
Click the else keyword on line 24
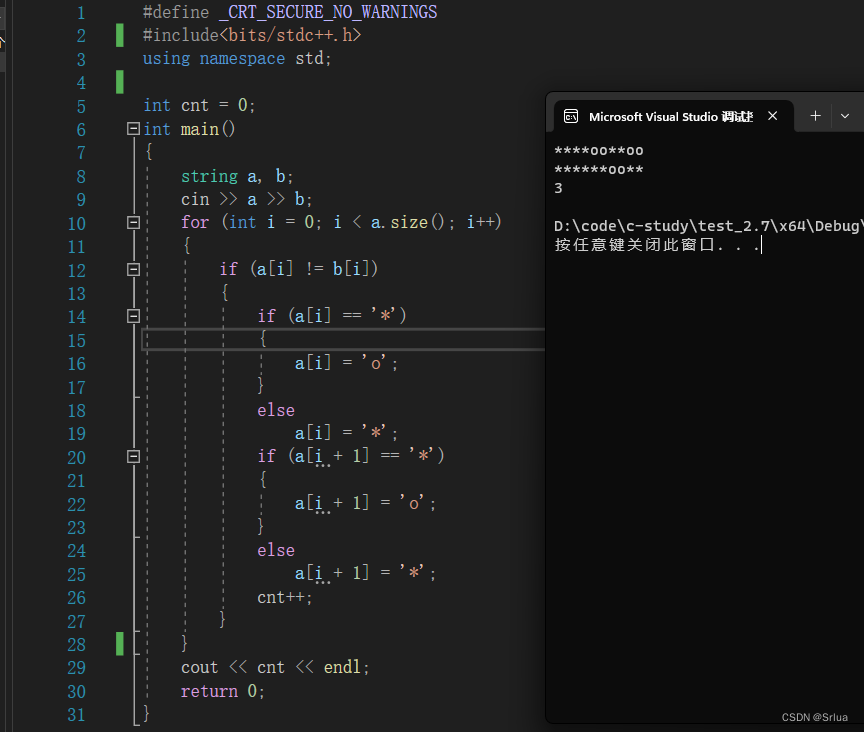(x=276, y=550)
